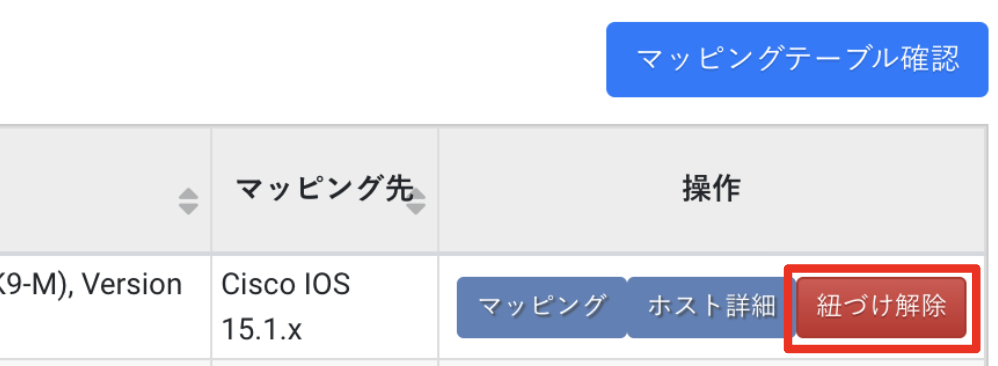
Task: Sort マッピング先 column descending with down arrow
Action: [416, 209]
